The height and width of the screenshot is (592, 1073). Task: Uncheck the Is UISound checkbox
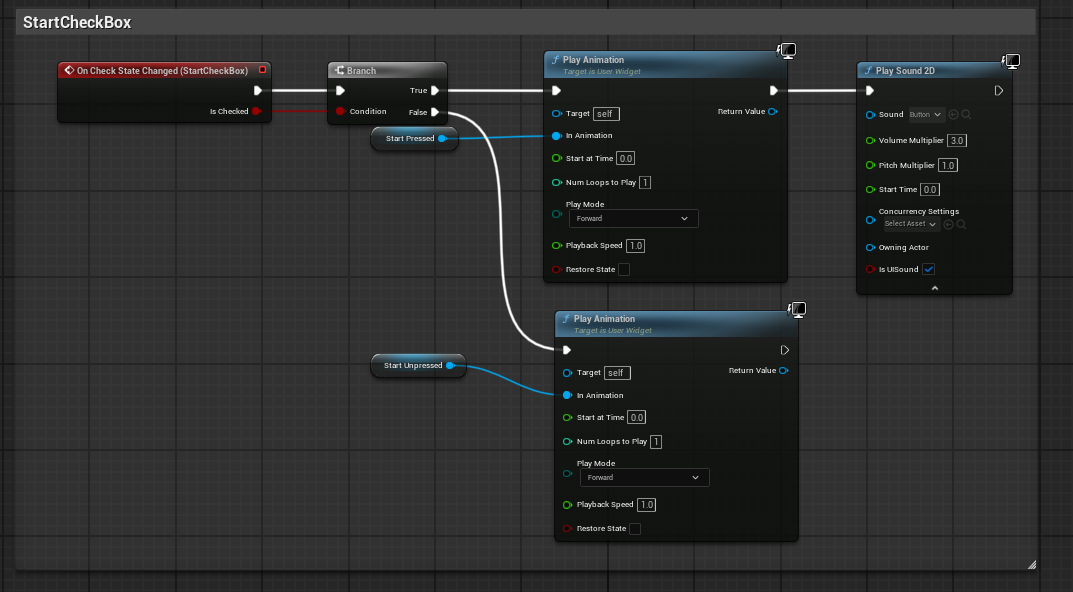point(929,269)
